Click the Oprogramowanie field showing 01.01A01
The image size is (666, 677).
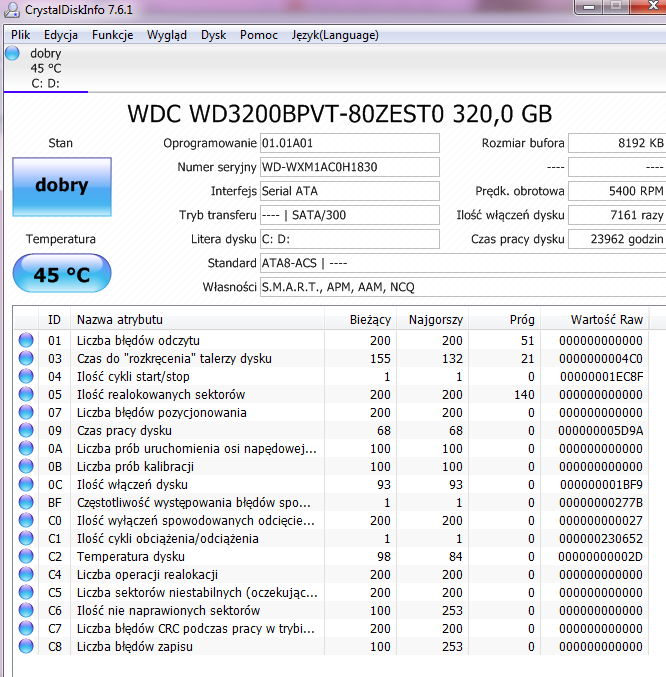pyautogui.click(x=350, y=143)
